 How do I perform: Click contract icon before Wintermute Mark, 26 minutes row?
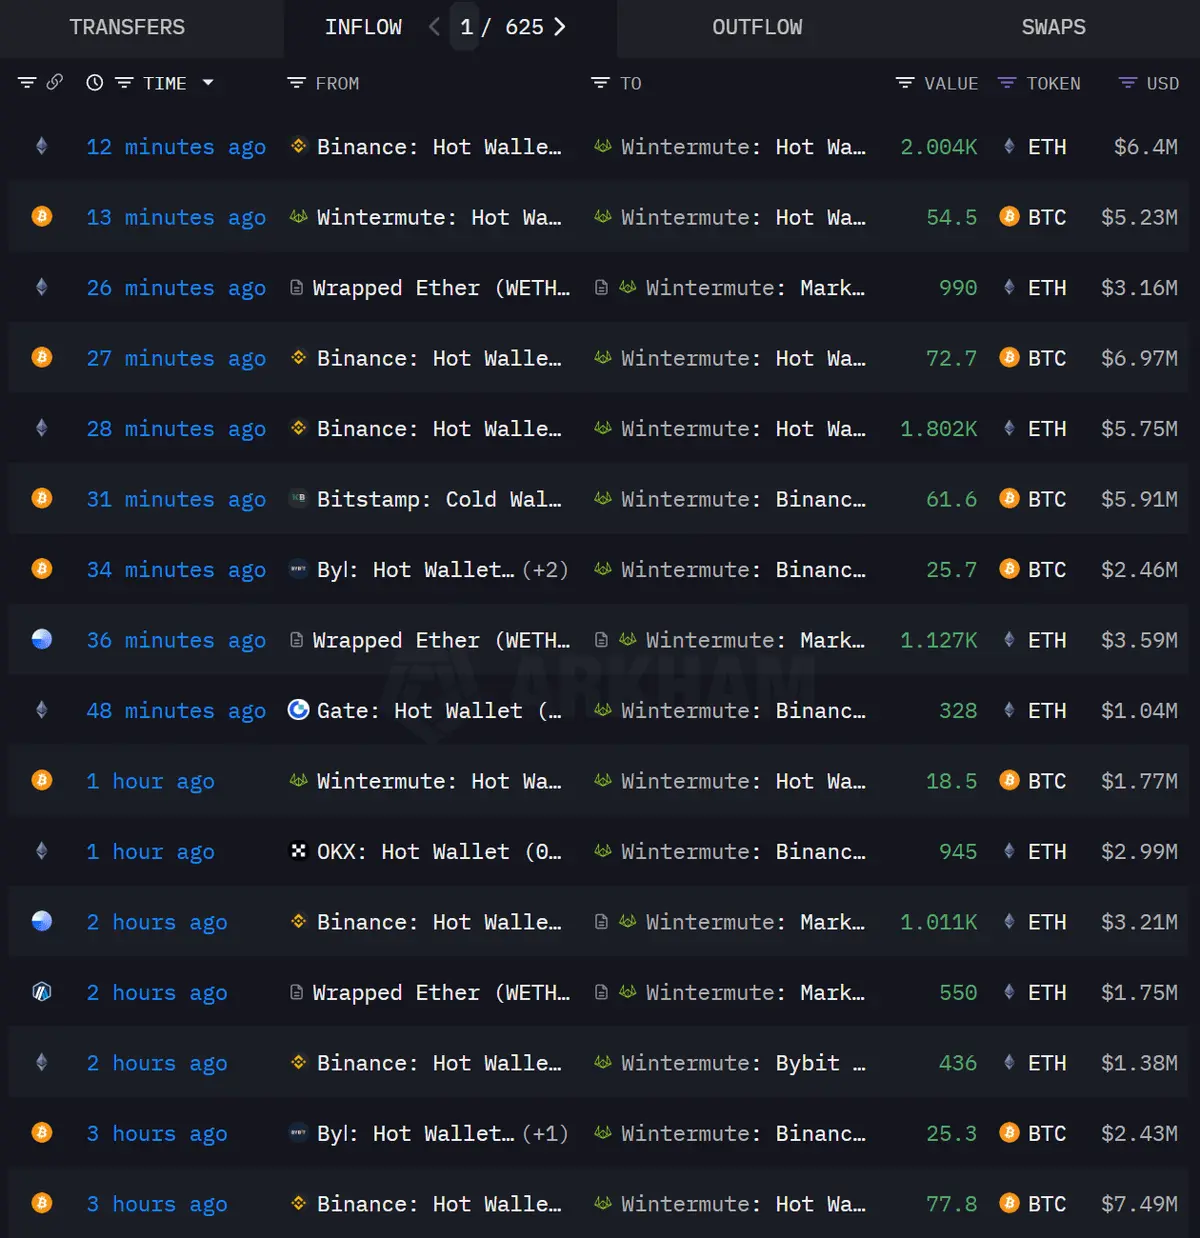coord(601,287)
